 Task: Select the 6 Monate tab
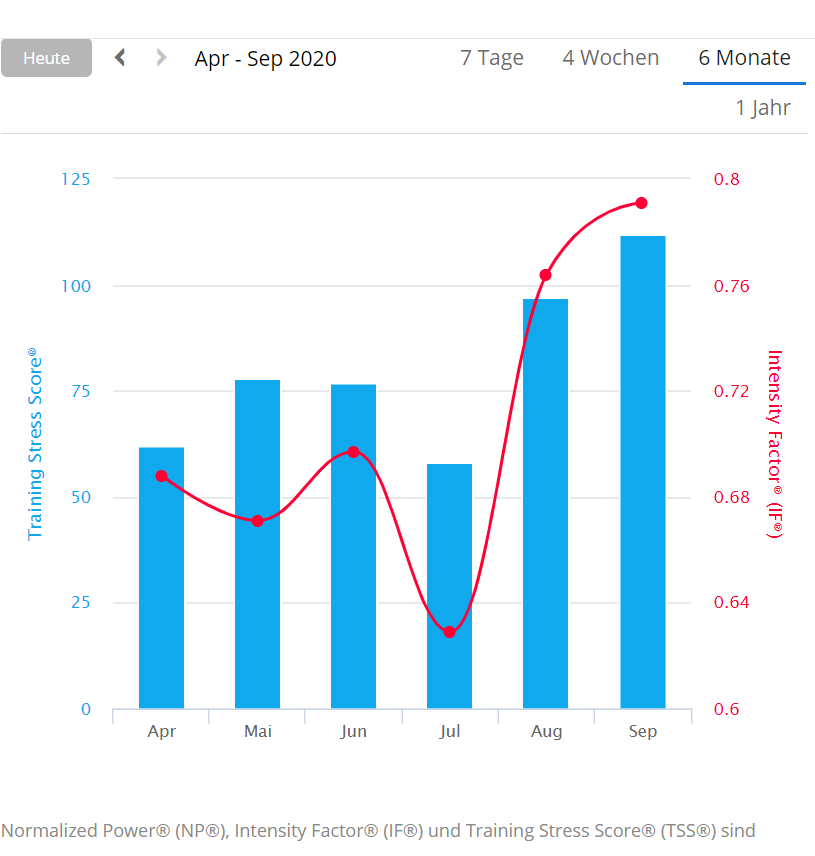point(744,58)
